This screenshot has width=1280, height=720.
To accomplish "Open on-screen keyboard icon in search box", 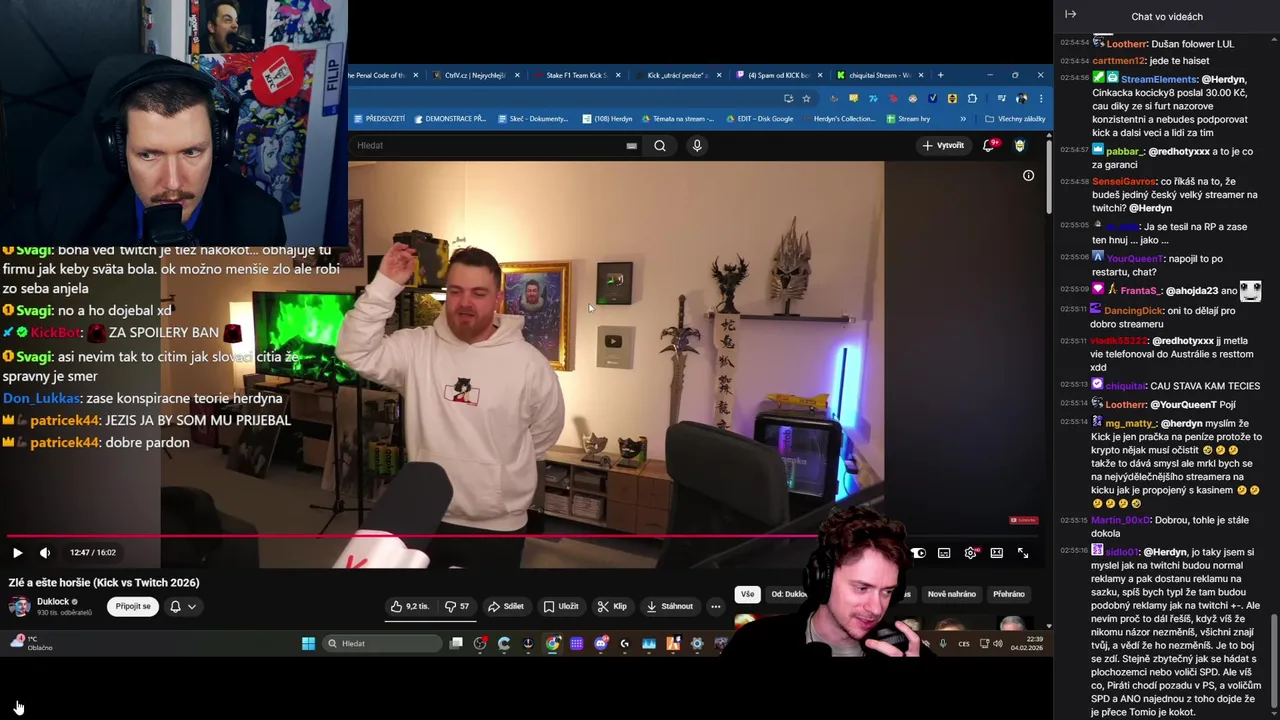I will point(631,146).
